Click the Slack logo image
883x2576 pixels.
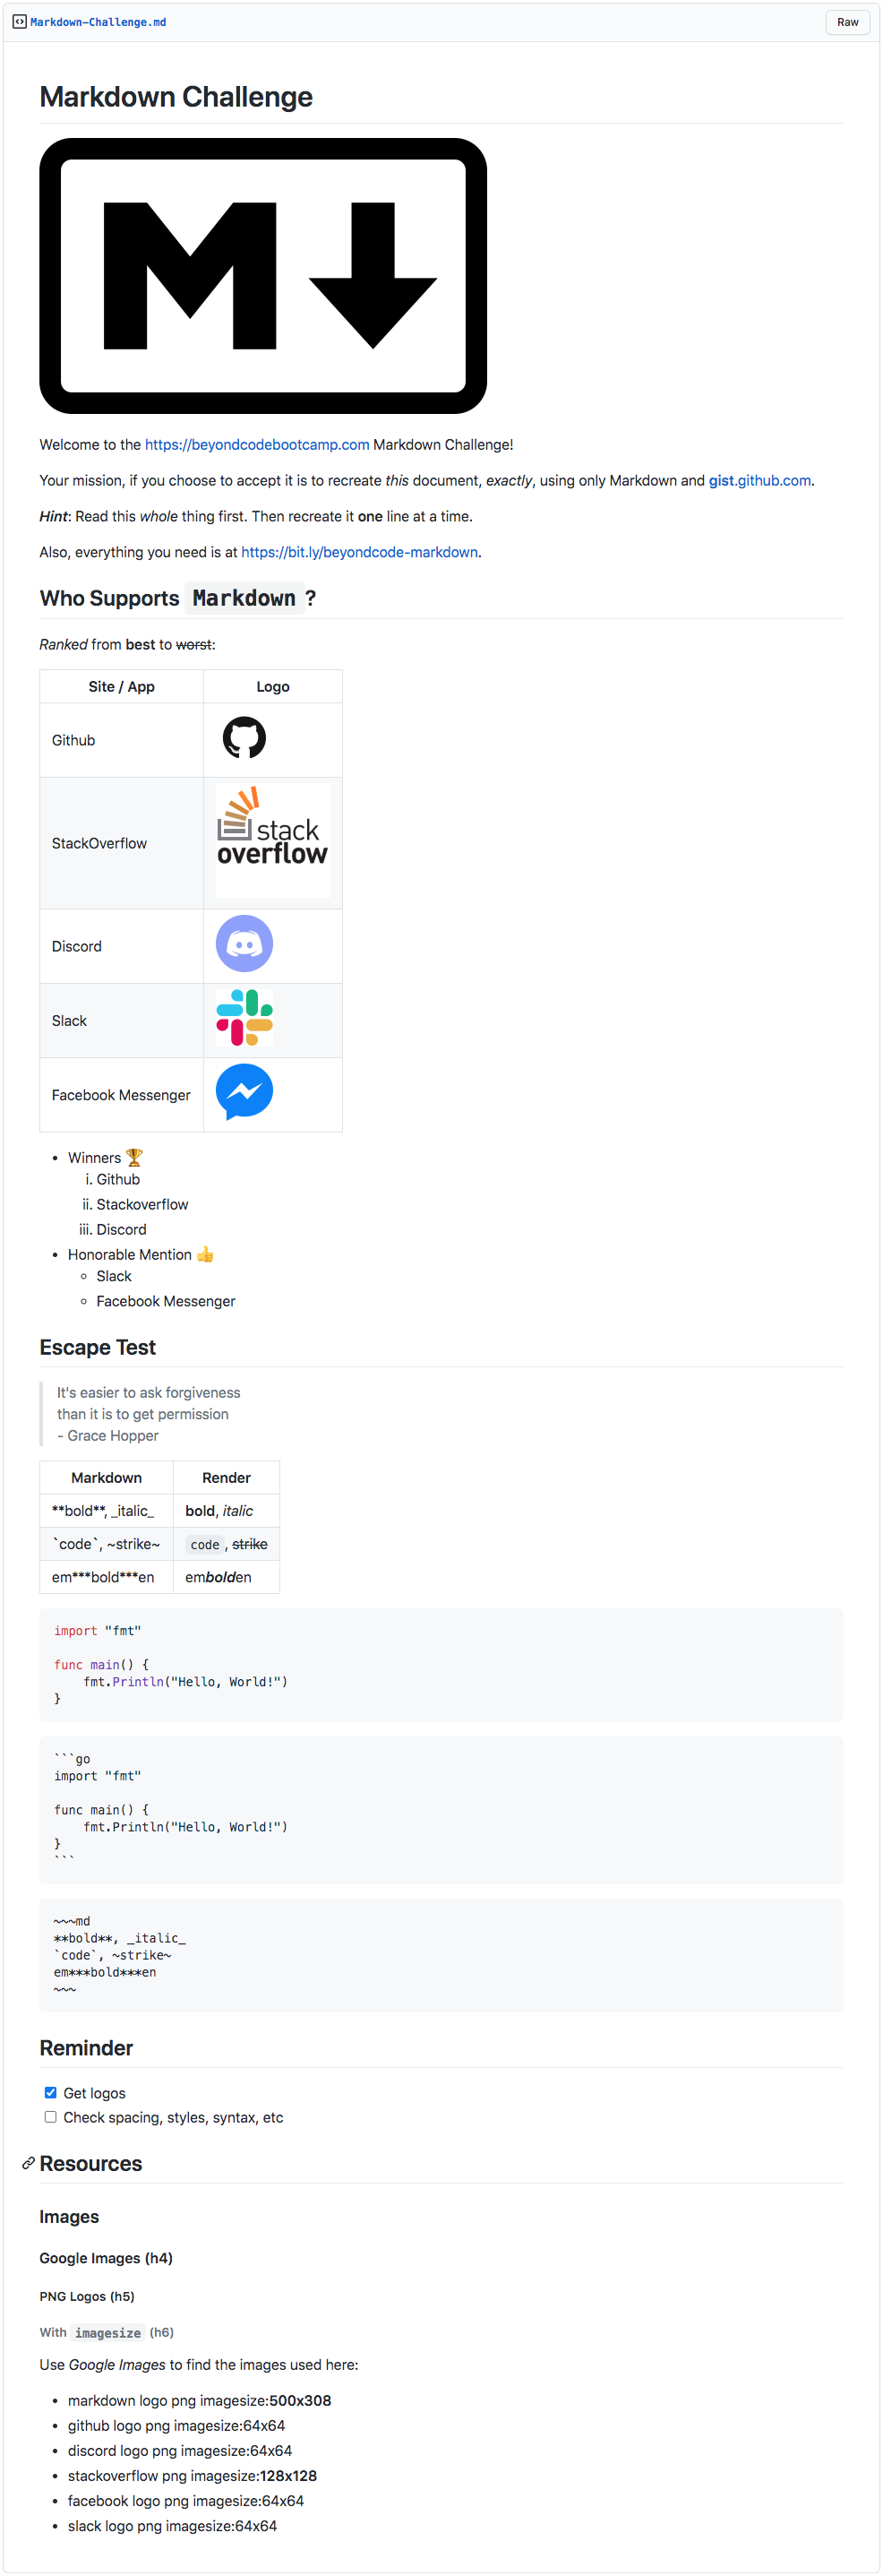(x=242, y=1018)
